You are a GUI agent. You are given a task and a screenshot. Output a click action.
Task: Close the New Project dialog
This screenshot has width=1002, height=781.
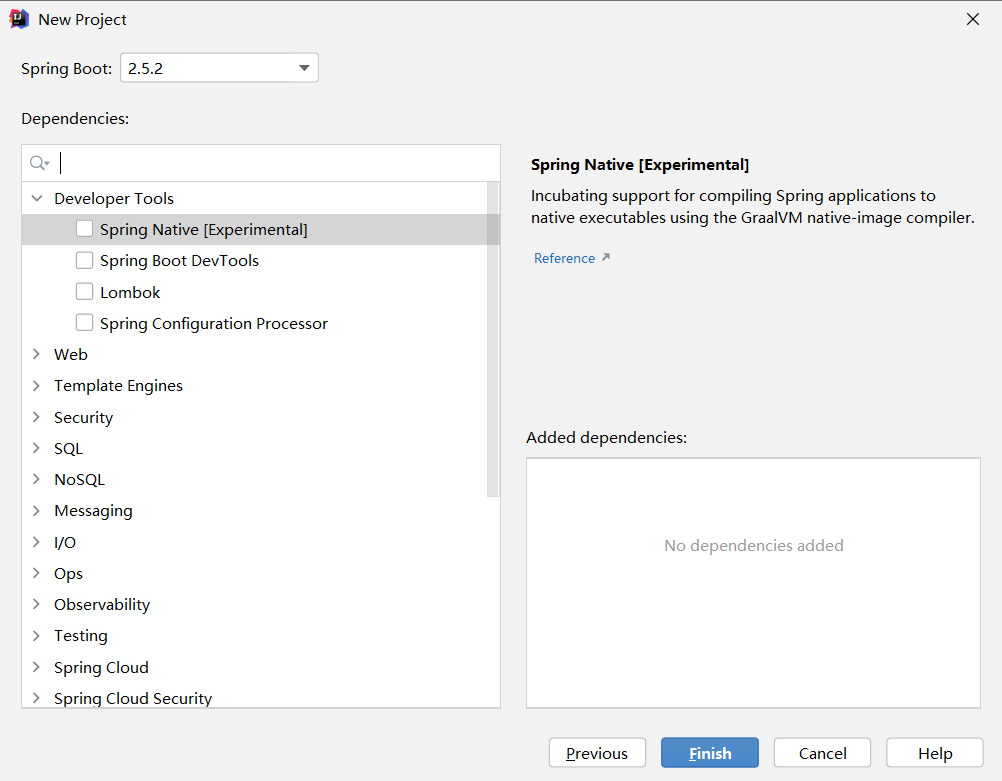pyautogui.click(x=973, y=19)
